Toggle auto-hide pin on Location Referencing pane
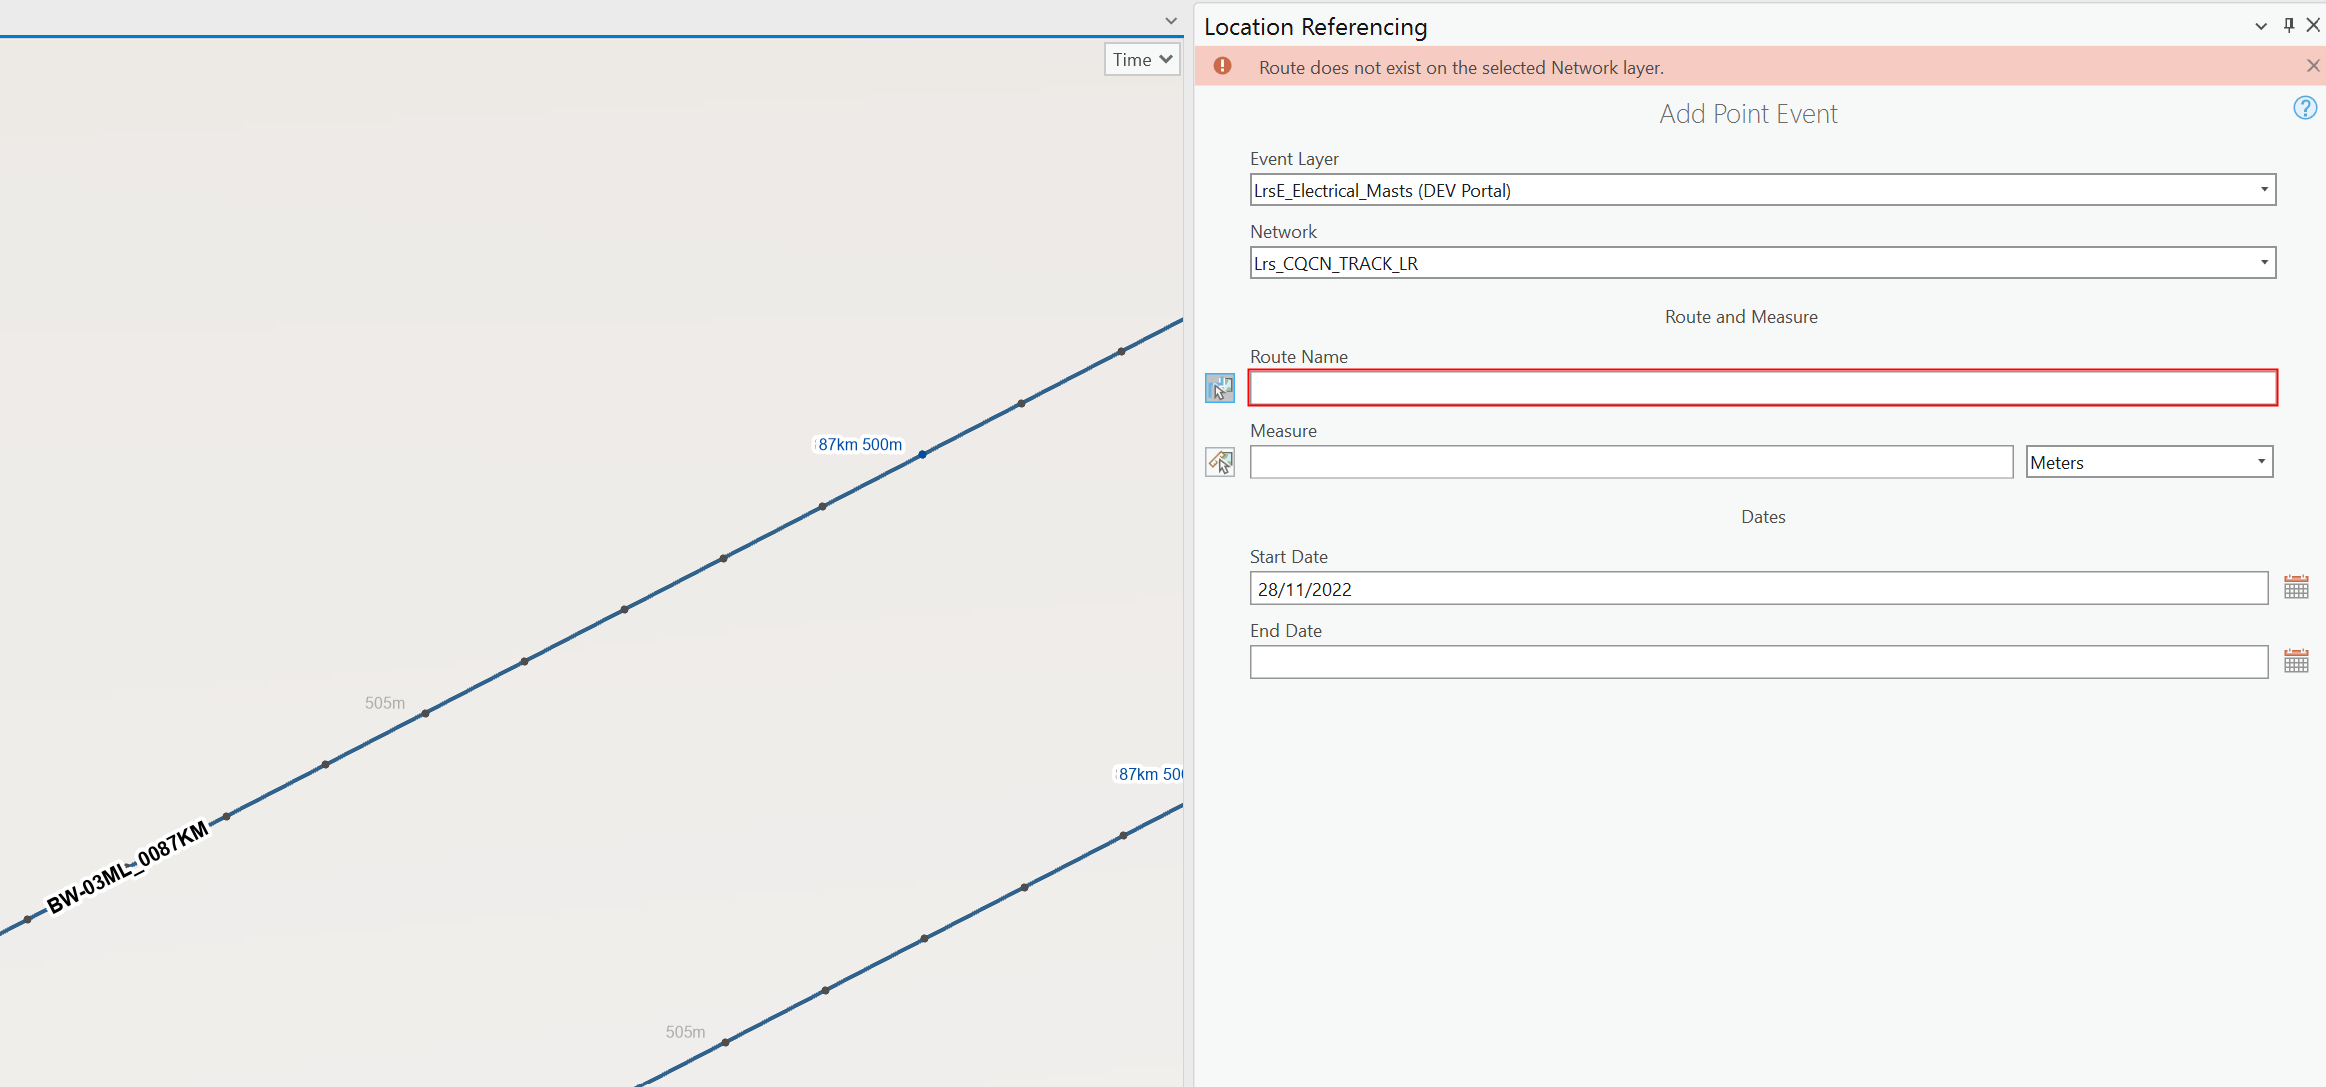The height and width of the screenshot is (1087, 2326). click(2289, 26)
